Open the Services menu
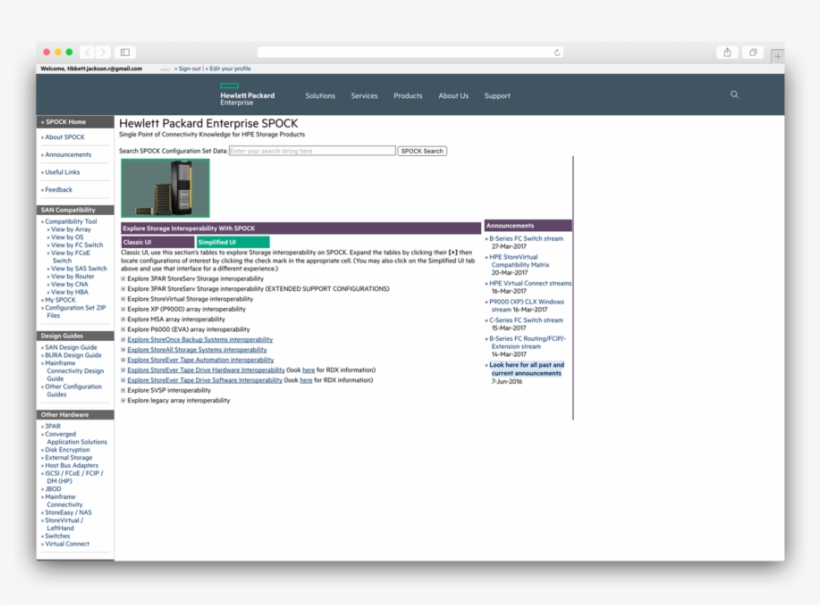The image size is (820, 605). pos(364,96)
